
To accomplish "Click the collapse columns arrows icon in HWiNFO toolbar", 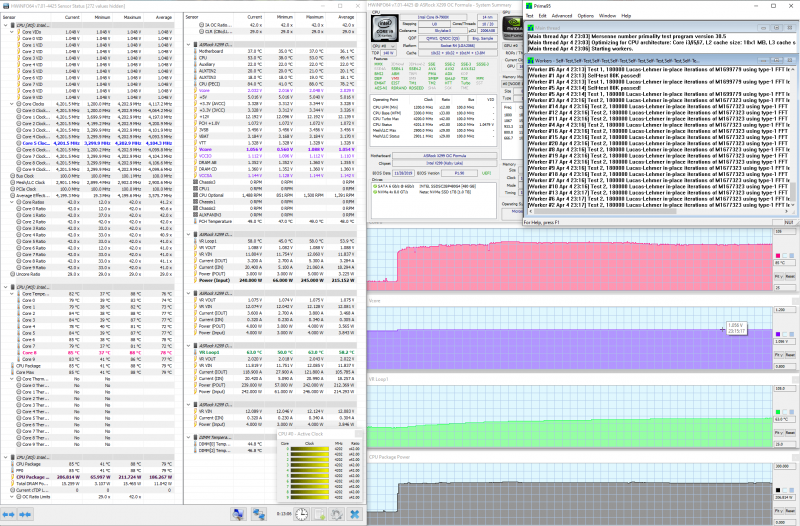I will pyautogui.click(x=25, y=514).
